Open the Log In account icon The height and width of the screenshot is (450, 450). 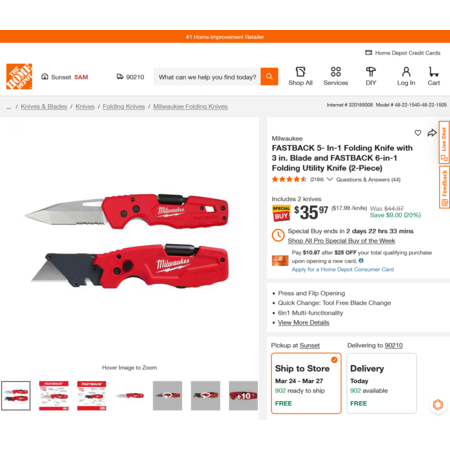pyautogui.click(x=406, y=76)
